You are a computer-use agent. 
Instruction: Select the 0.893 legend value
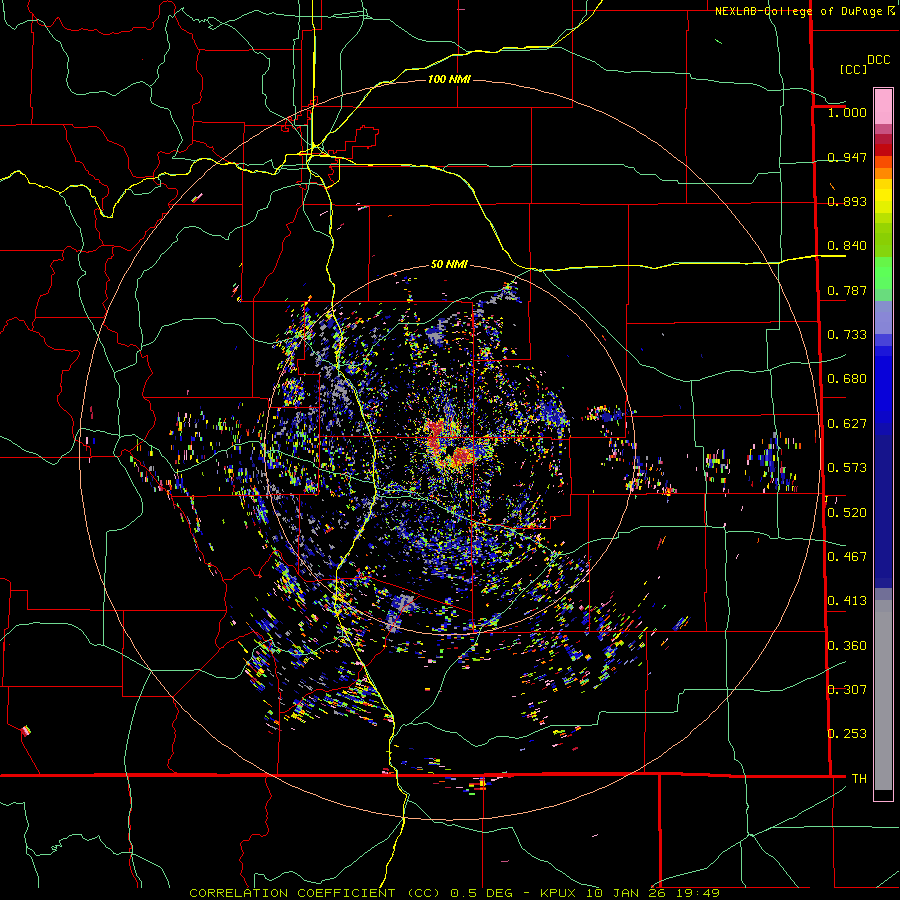click(847, 201)
